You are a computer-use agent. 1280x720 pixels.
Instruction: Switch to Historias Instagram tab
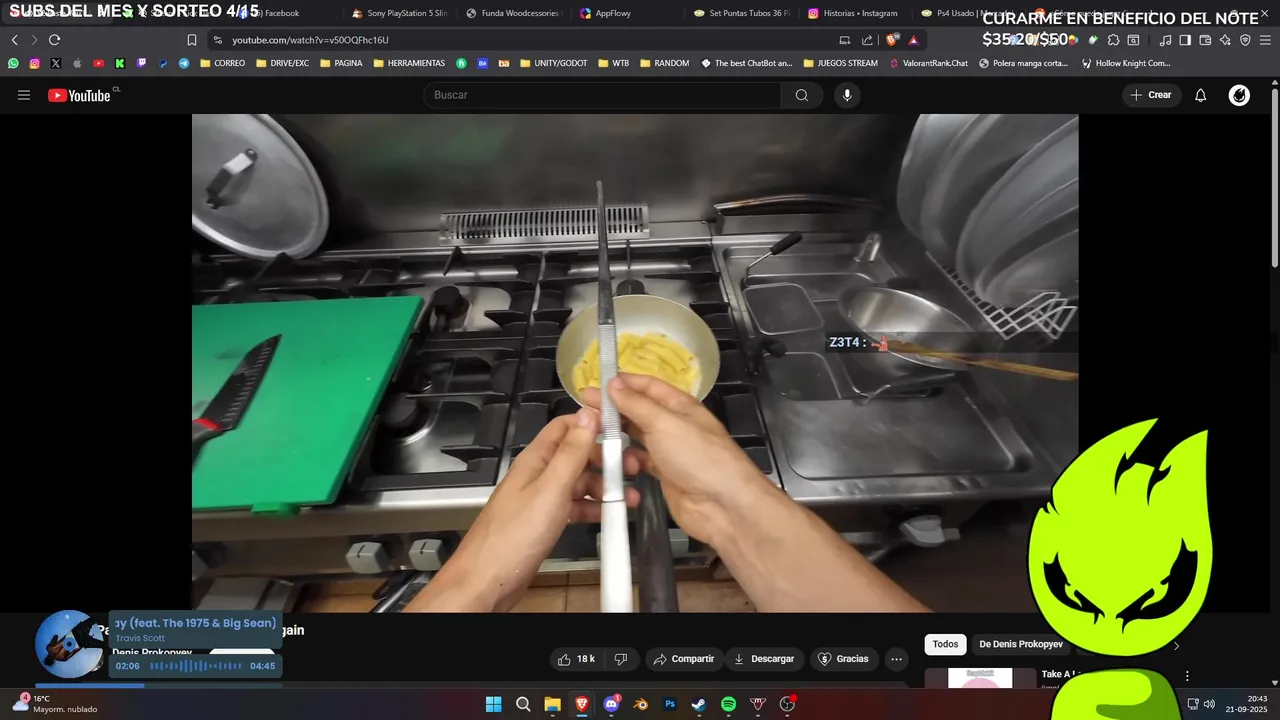point(853,13)
